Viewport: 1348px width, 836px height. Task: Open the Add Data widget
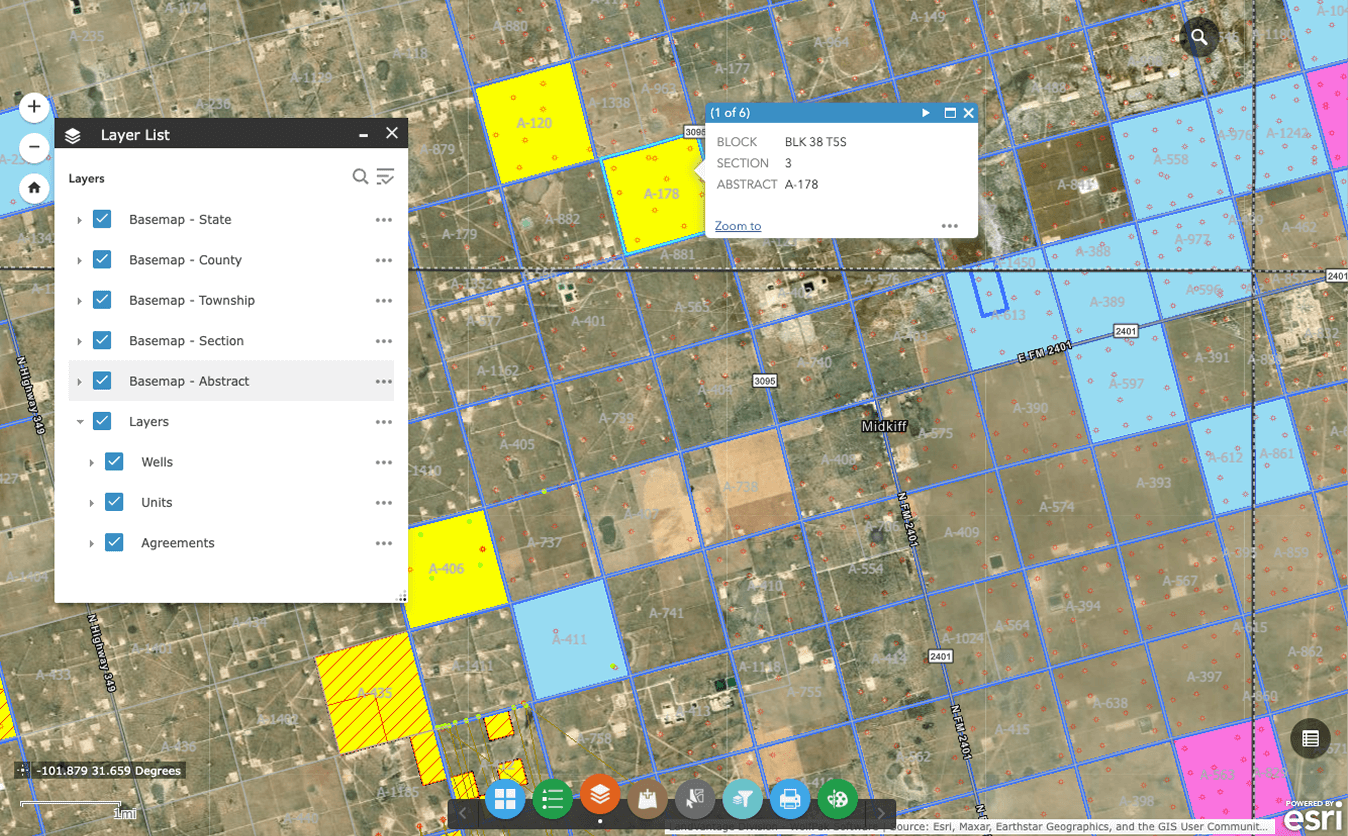pyautogui.click(x=647, y=799)
